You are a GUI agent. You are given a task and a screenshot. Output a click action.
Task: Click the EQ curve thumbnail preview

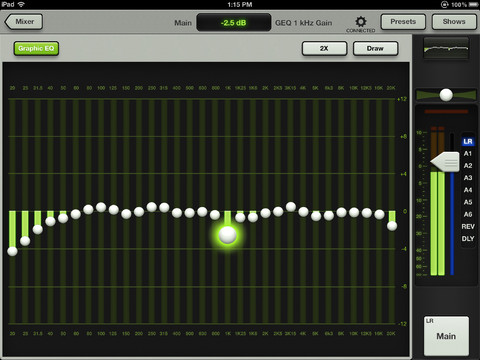(446, 48)
